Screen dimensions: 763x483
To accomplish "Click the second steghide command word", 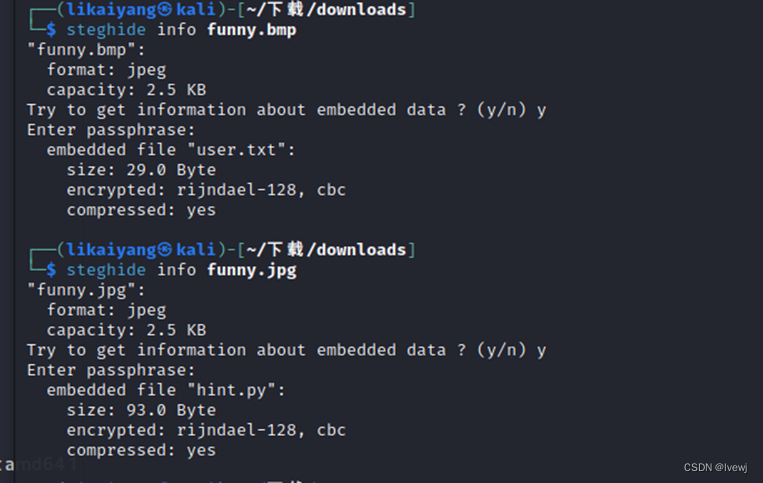I will tap(106, 270).
